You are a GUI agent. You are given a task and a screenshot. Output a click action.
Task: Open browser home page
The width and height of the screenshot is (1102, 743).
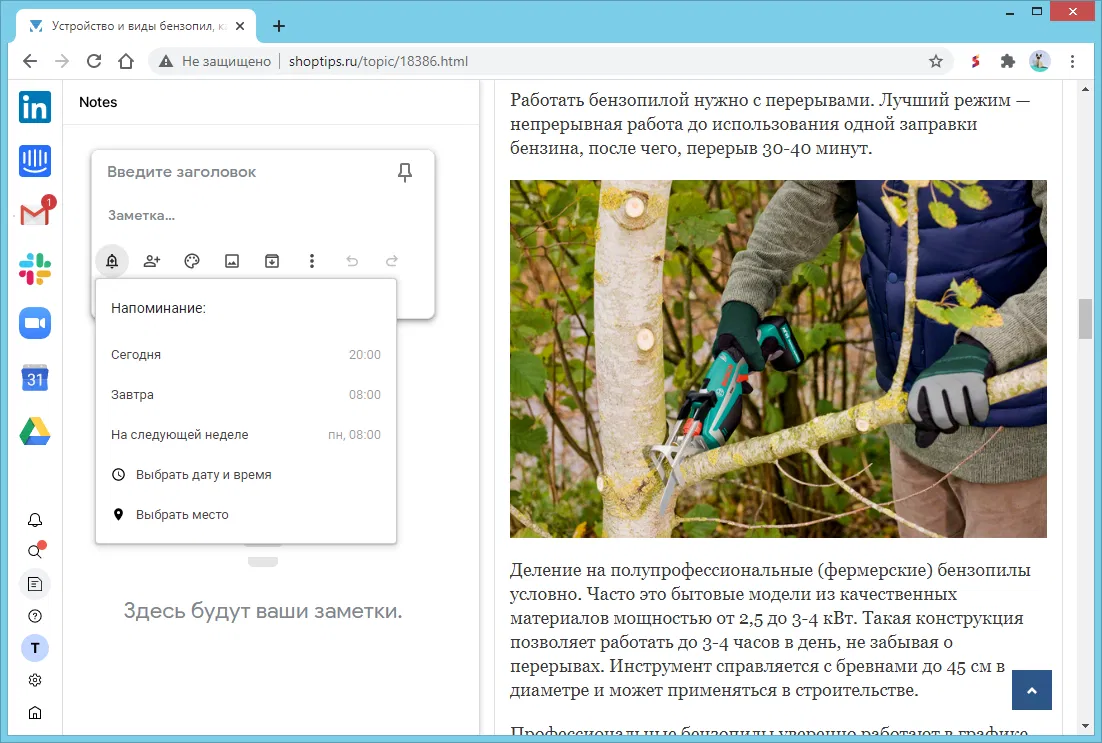(x=126, y=61)
